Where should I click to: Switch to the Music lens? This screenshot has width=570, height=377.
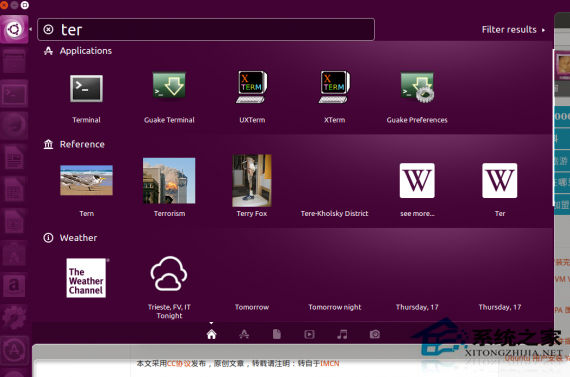[342, 334]
